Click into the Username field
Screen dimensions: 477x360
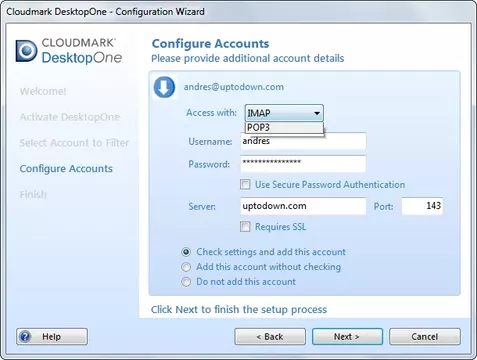[303, 141]
